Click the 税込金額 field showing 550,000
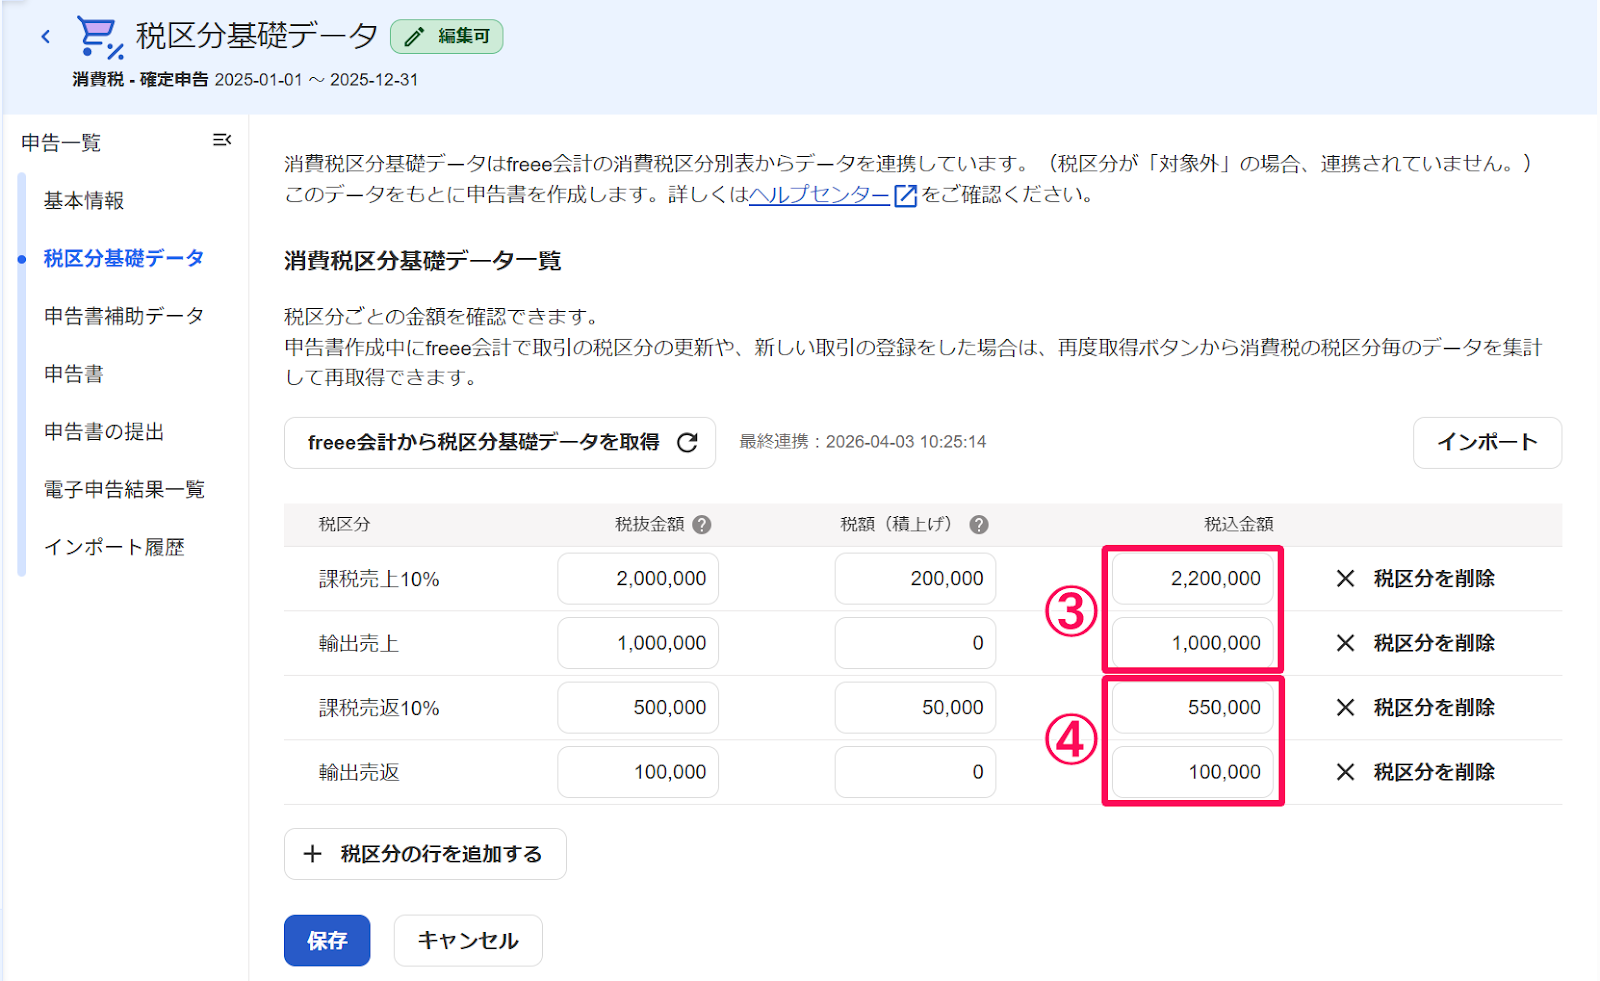 pos(1193,707)
